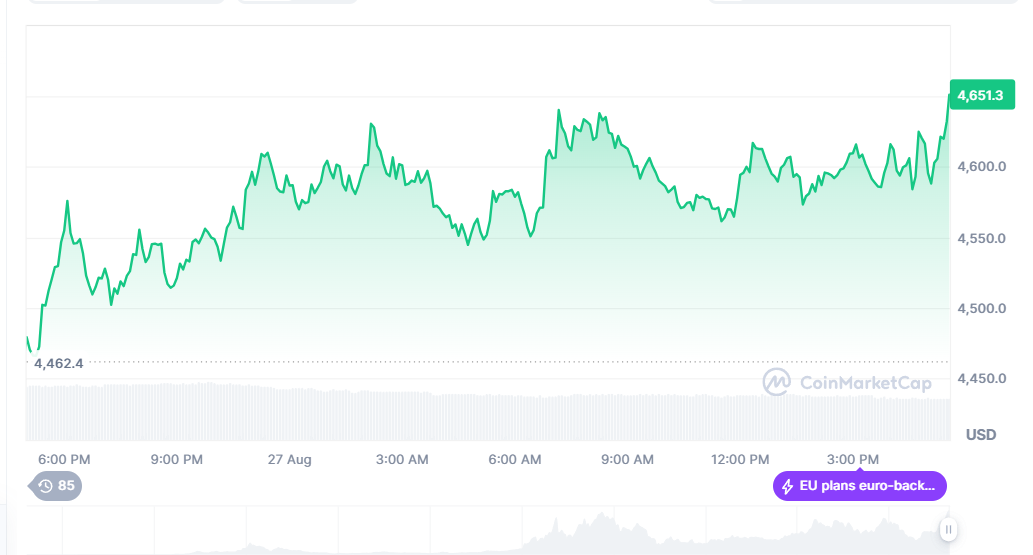Viewport: 1033px width, 555px height.
Task: Click the USD currency label
Action: click(x=980, y=435)
